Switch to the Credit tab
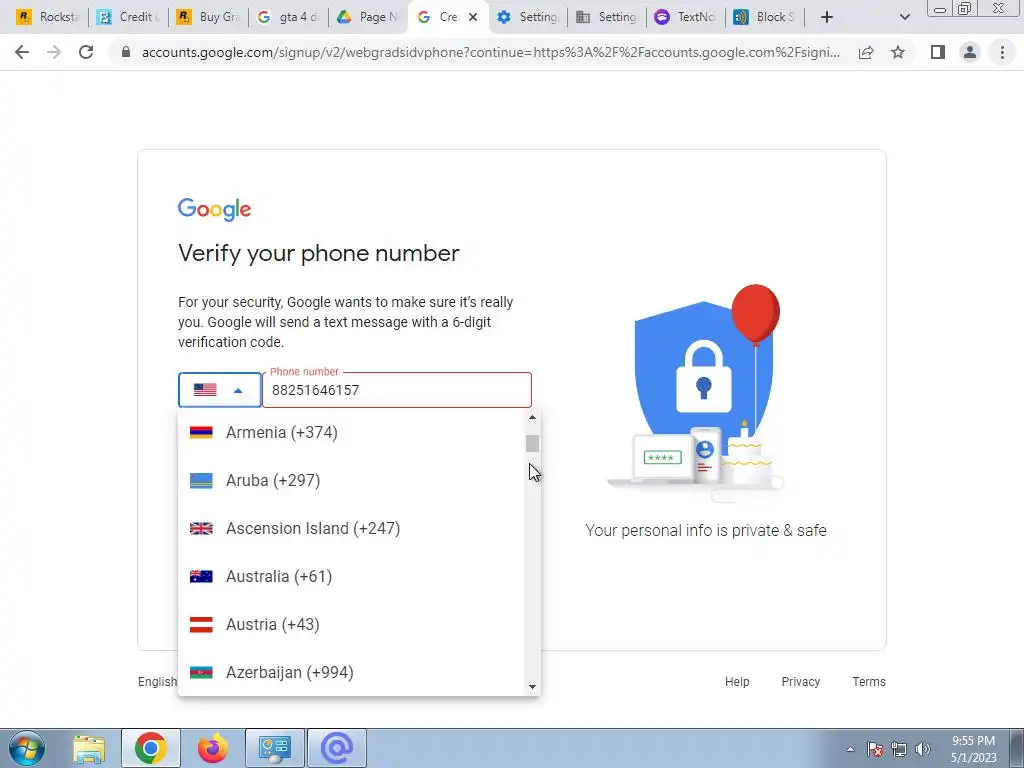The height and width of the screenshot is (768, 1024). (x=129, y=17)
